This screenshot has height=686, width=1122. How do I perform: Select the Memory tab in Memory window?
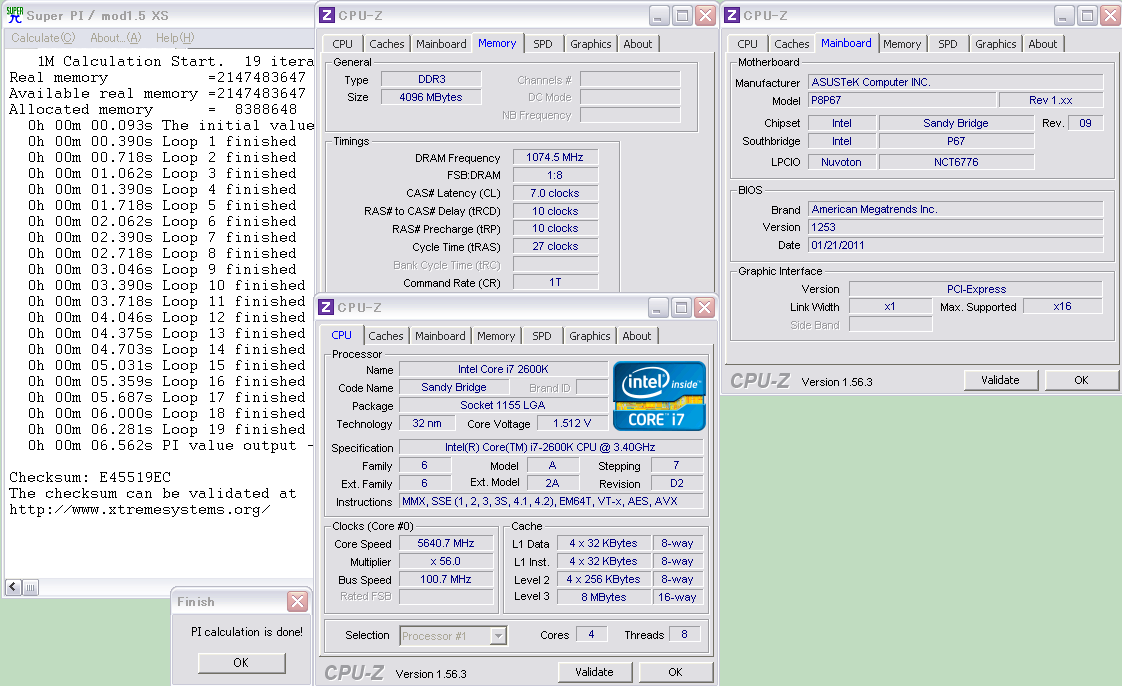click(x=497, y=43)
